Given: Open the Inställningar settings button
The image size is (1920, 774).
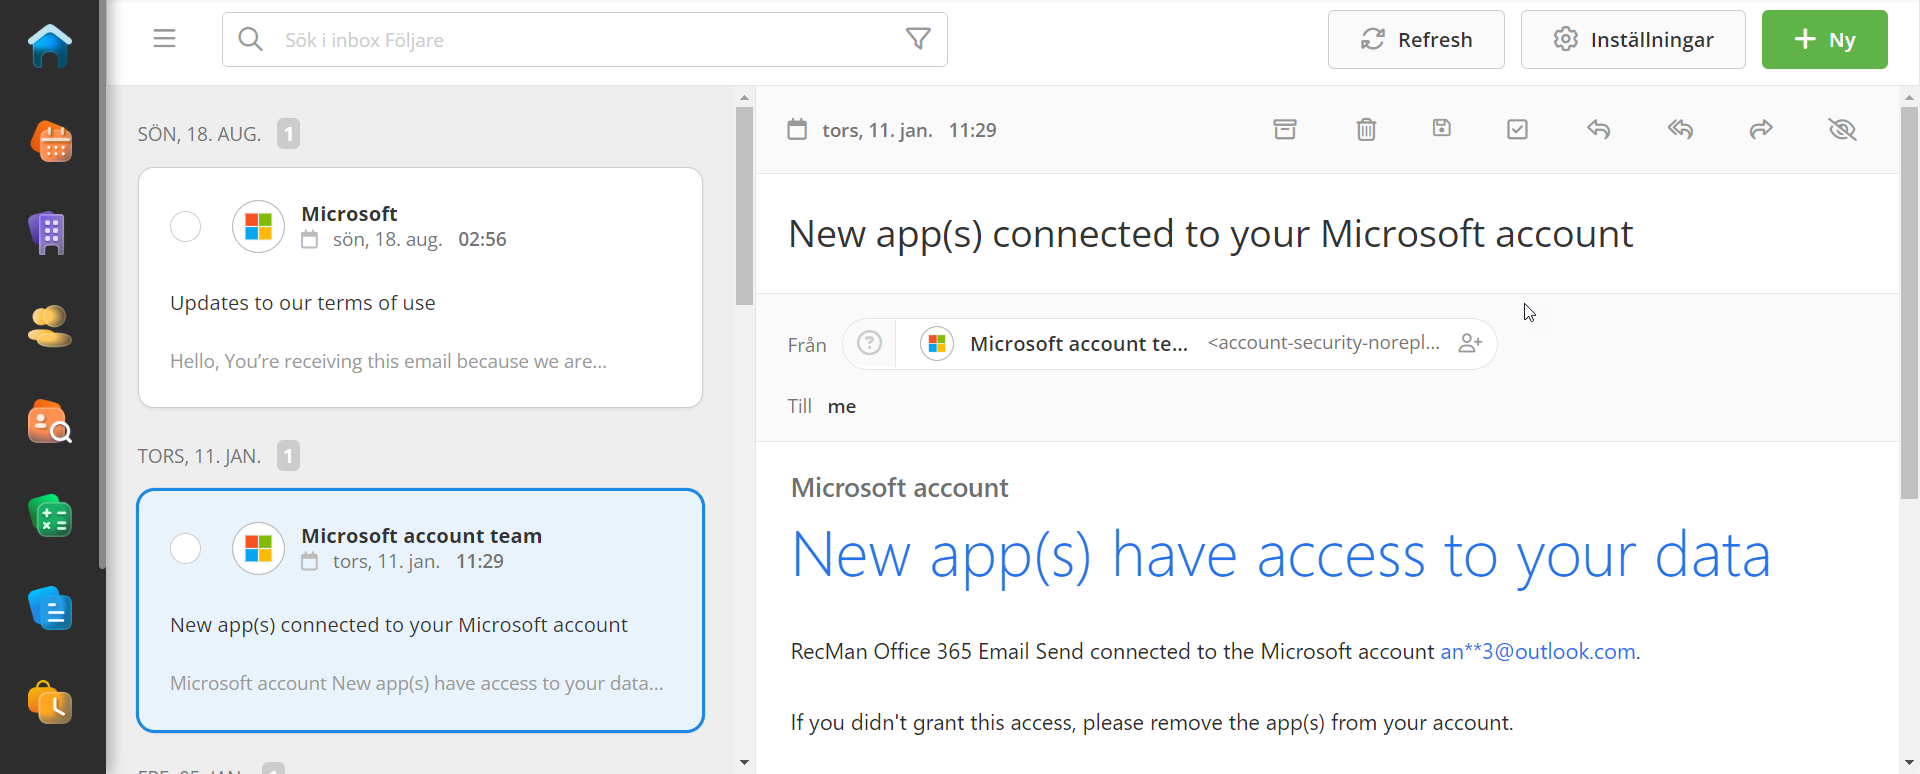Looking at the screenshot, I should 1632,39.
